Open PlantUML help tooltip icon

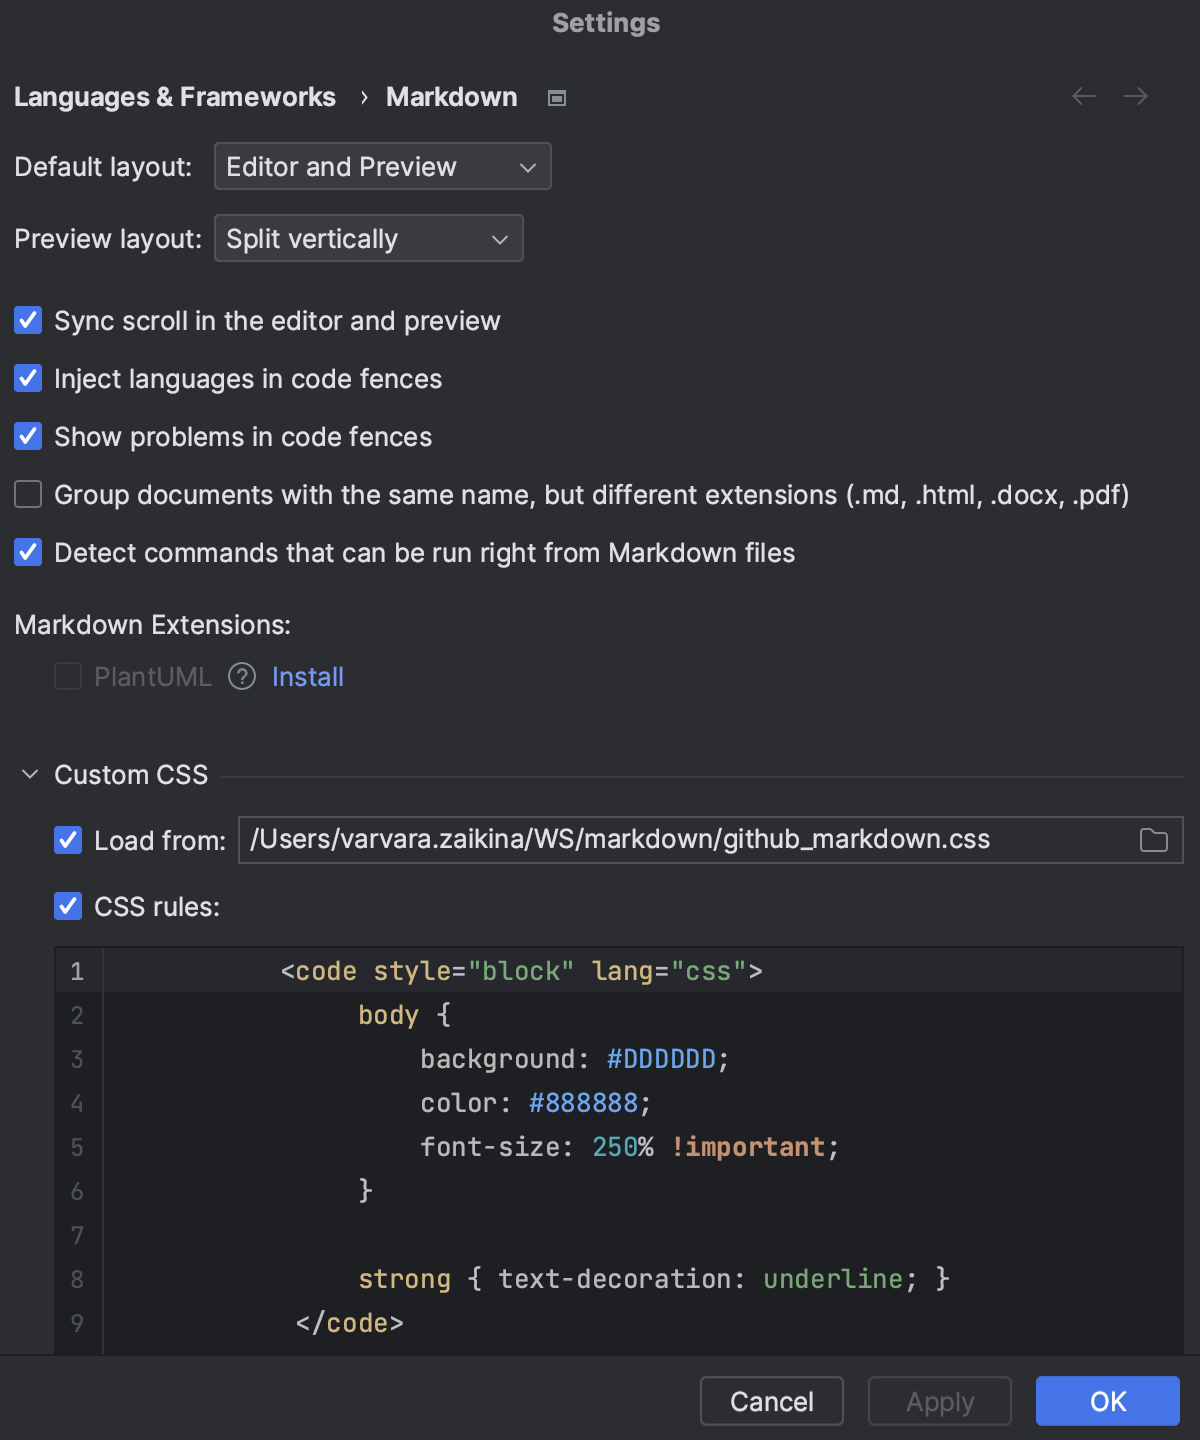[241, 677]
